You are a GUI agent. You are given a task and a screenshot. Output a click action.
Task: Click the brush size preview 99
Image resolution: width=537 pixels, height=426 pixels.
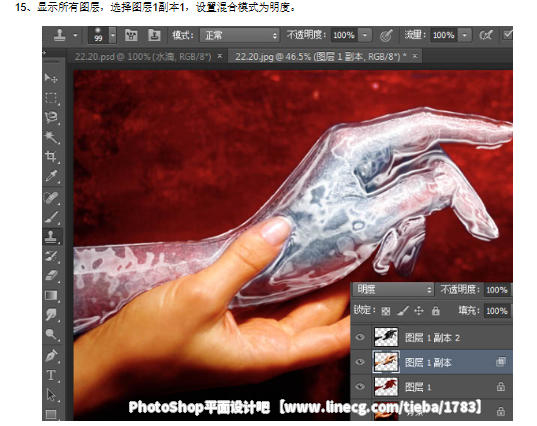tap(98, 35)
